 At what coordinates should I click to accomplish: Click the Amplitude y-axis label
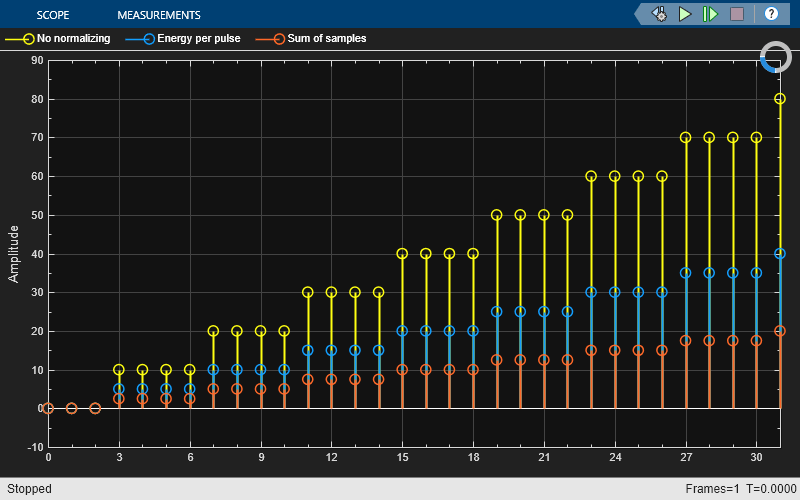click(x=14, y=253)
